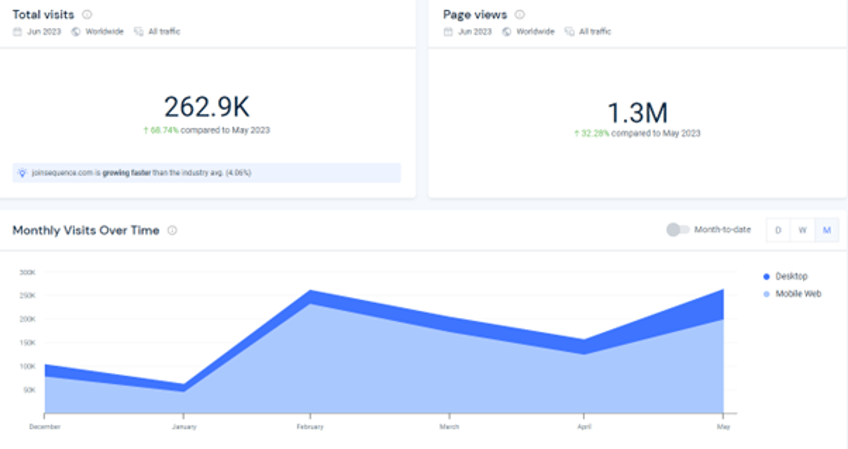Switch chart granularity to D (daily)

tap(779, 230)
